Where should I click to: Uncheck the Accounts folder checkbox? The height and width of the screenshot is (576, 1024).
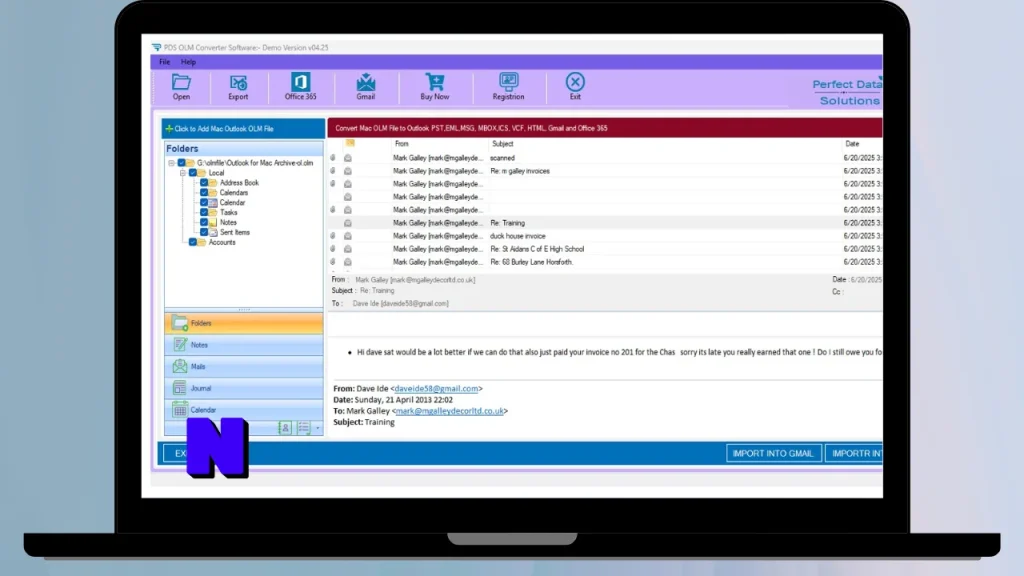(193, 242)
